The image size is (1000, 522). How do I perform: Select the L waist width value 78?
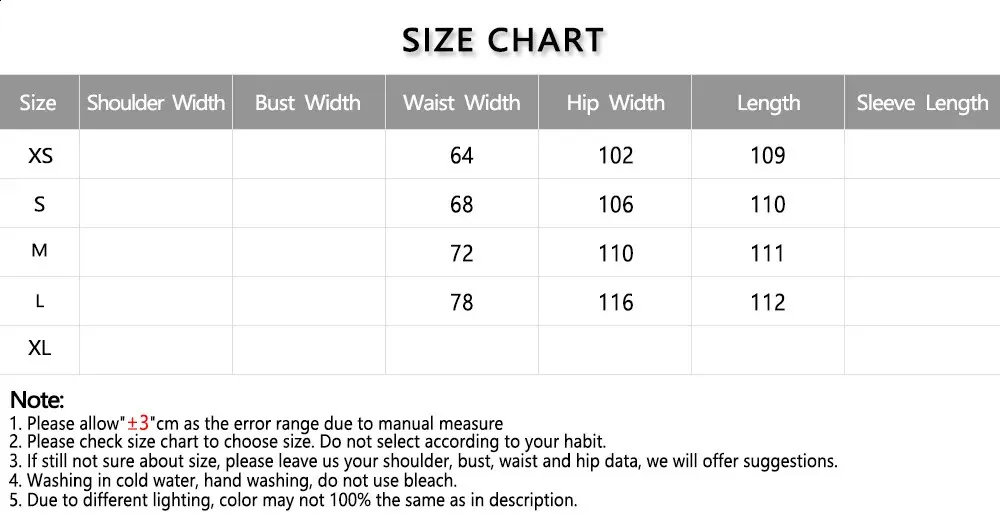coord(462,303)
